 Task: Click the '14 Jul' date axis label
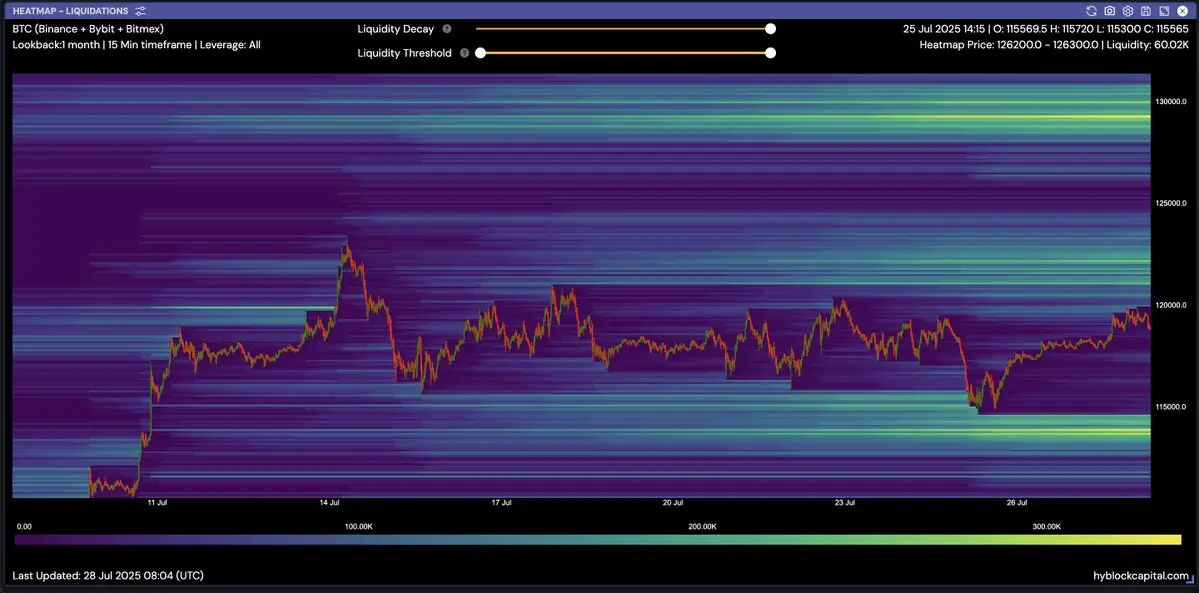tap(330, 503)
